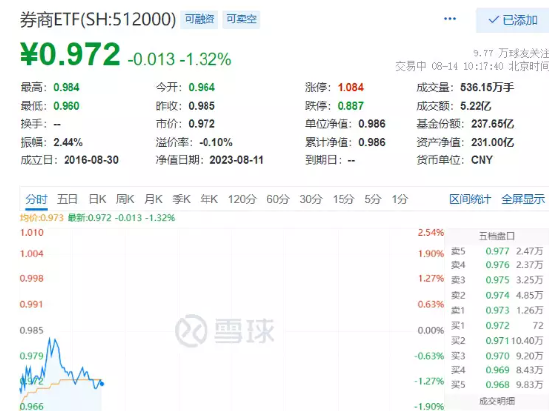Switch to the 120分 chart tab
Viewport: 550px width, 412px height.
point(242,199)
